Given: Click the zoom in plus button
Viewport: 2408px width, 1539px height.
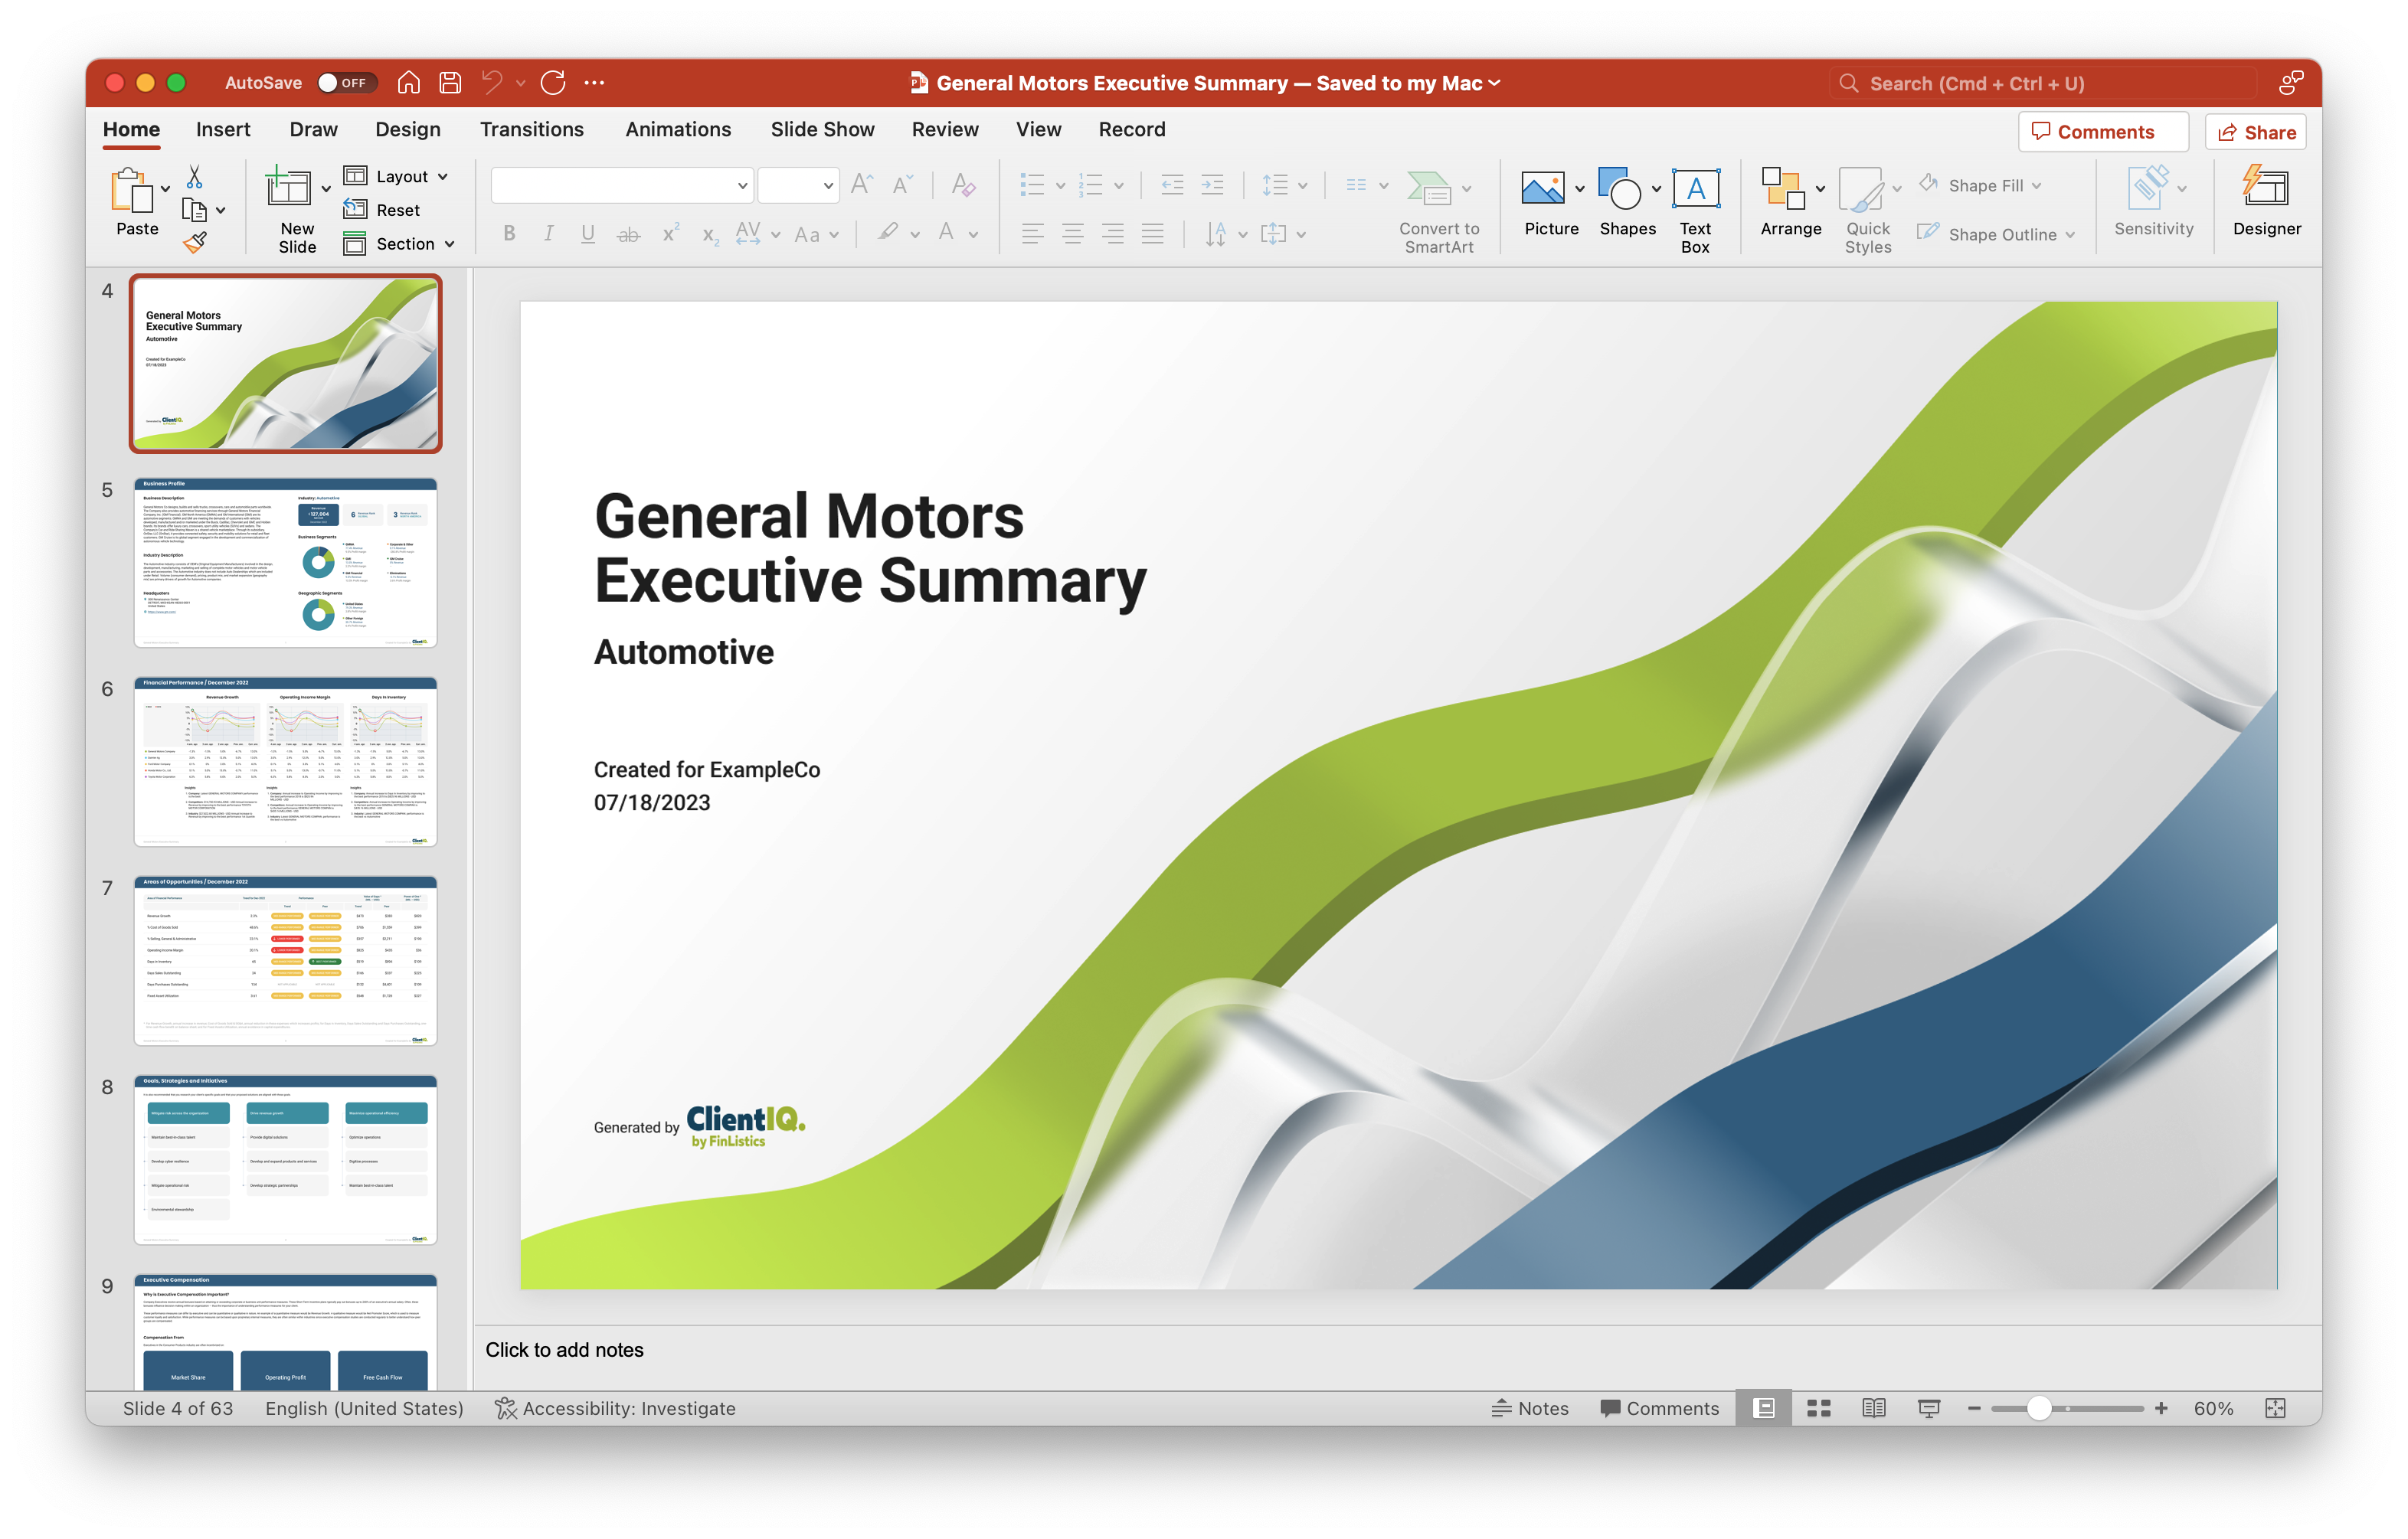Looking at the screenshot, I should [2160, 1408].
